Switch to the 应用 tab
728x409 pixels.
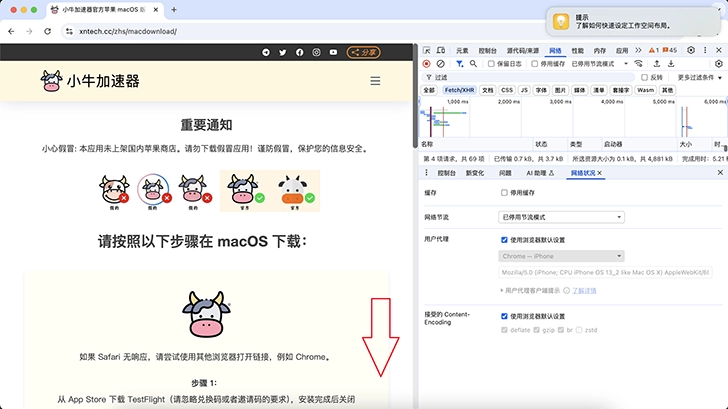pos(622,51)
